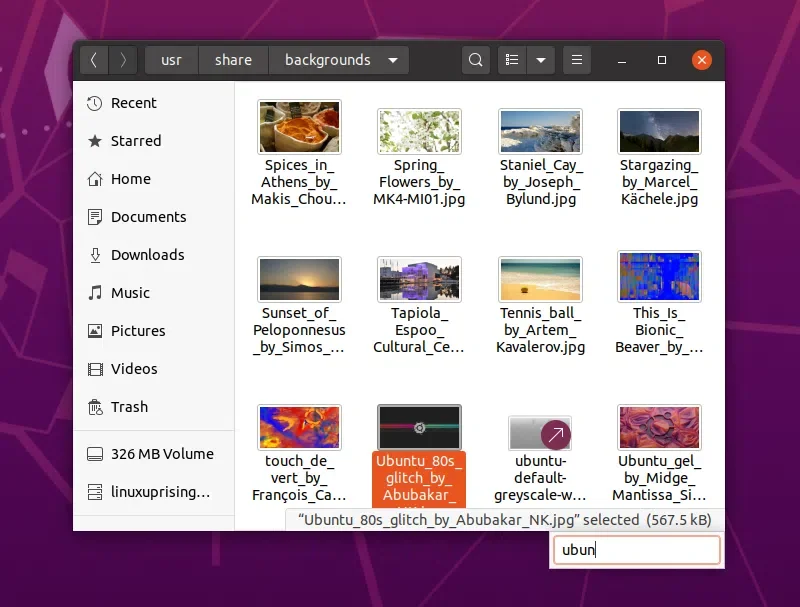800x607 pixels.
Task: Toggle list view icon in header
Action: pyautogui.click(x=512, y=60)
